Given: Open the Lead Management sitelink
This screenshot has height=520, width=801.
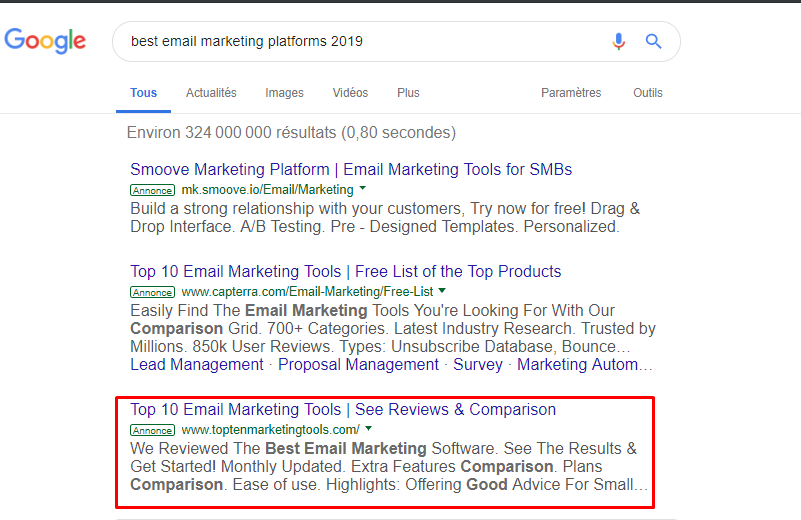Looking at the screenshot, I should coord(197,365).
